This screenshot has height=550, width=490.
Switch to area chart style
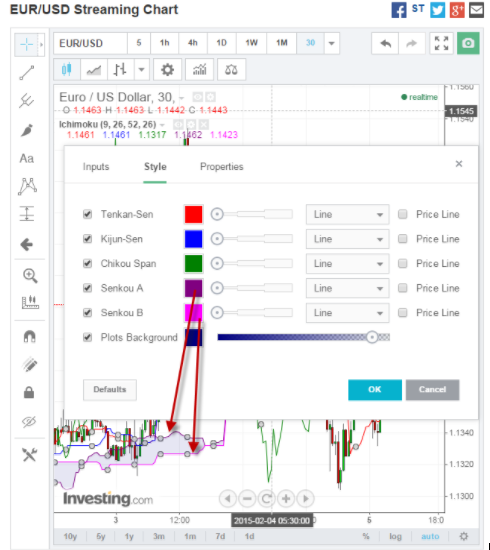[x=94, y=69]
